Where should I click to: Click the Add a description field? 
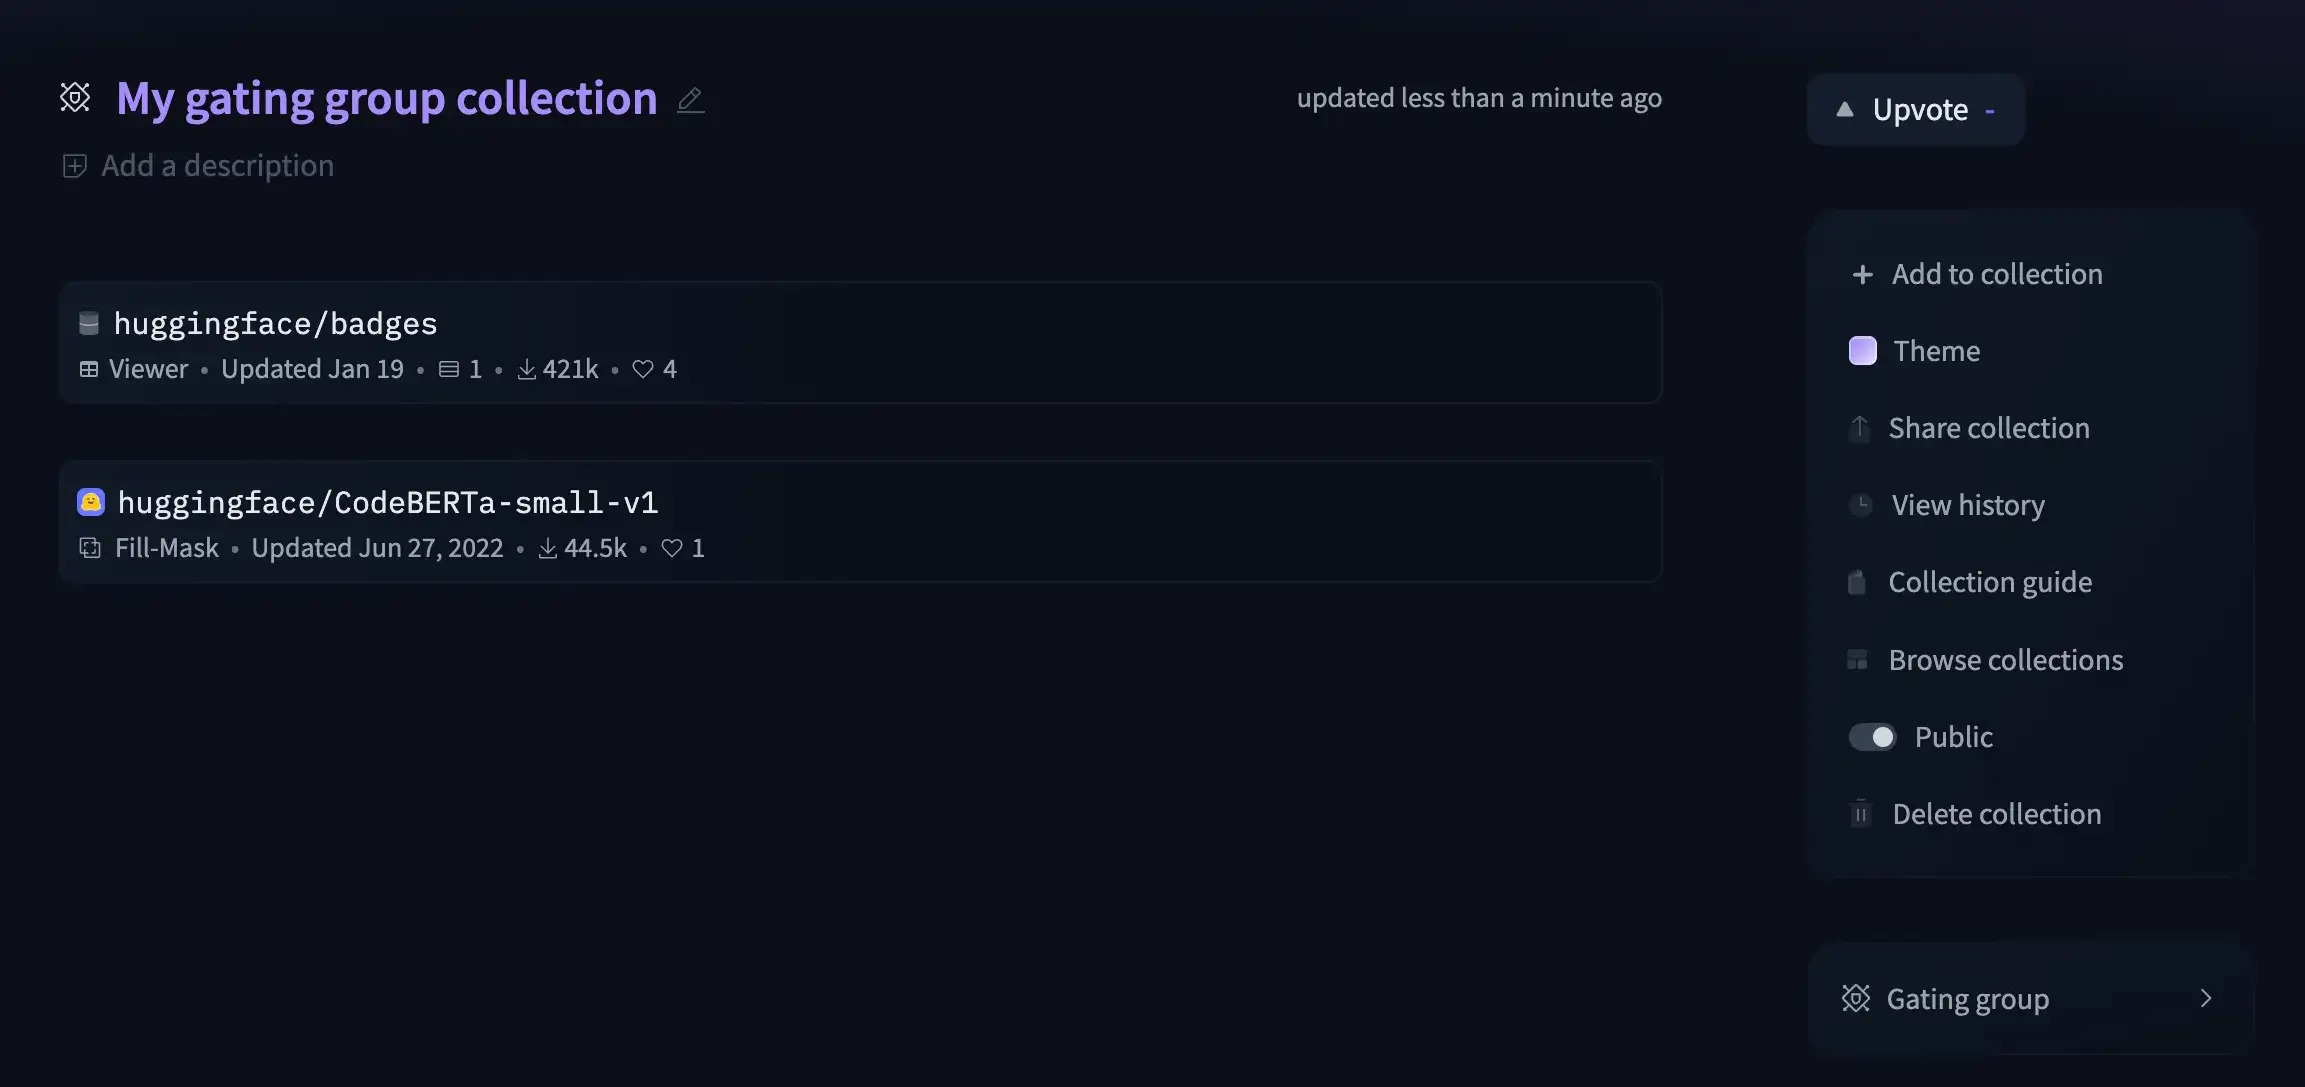218,166
